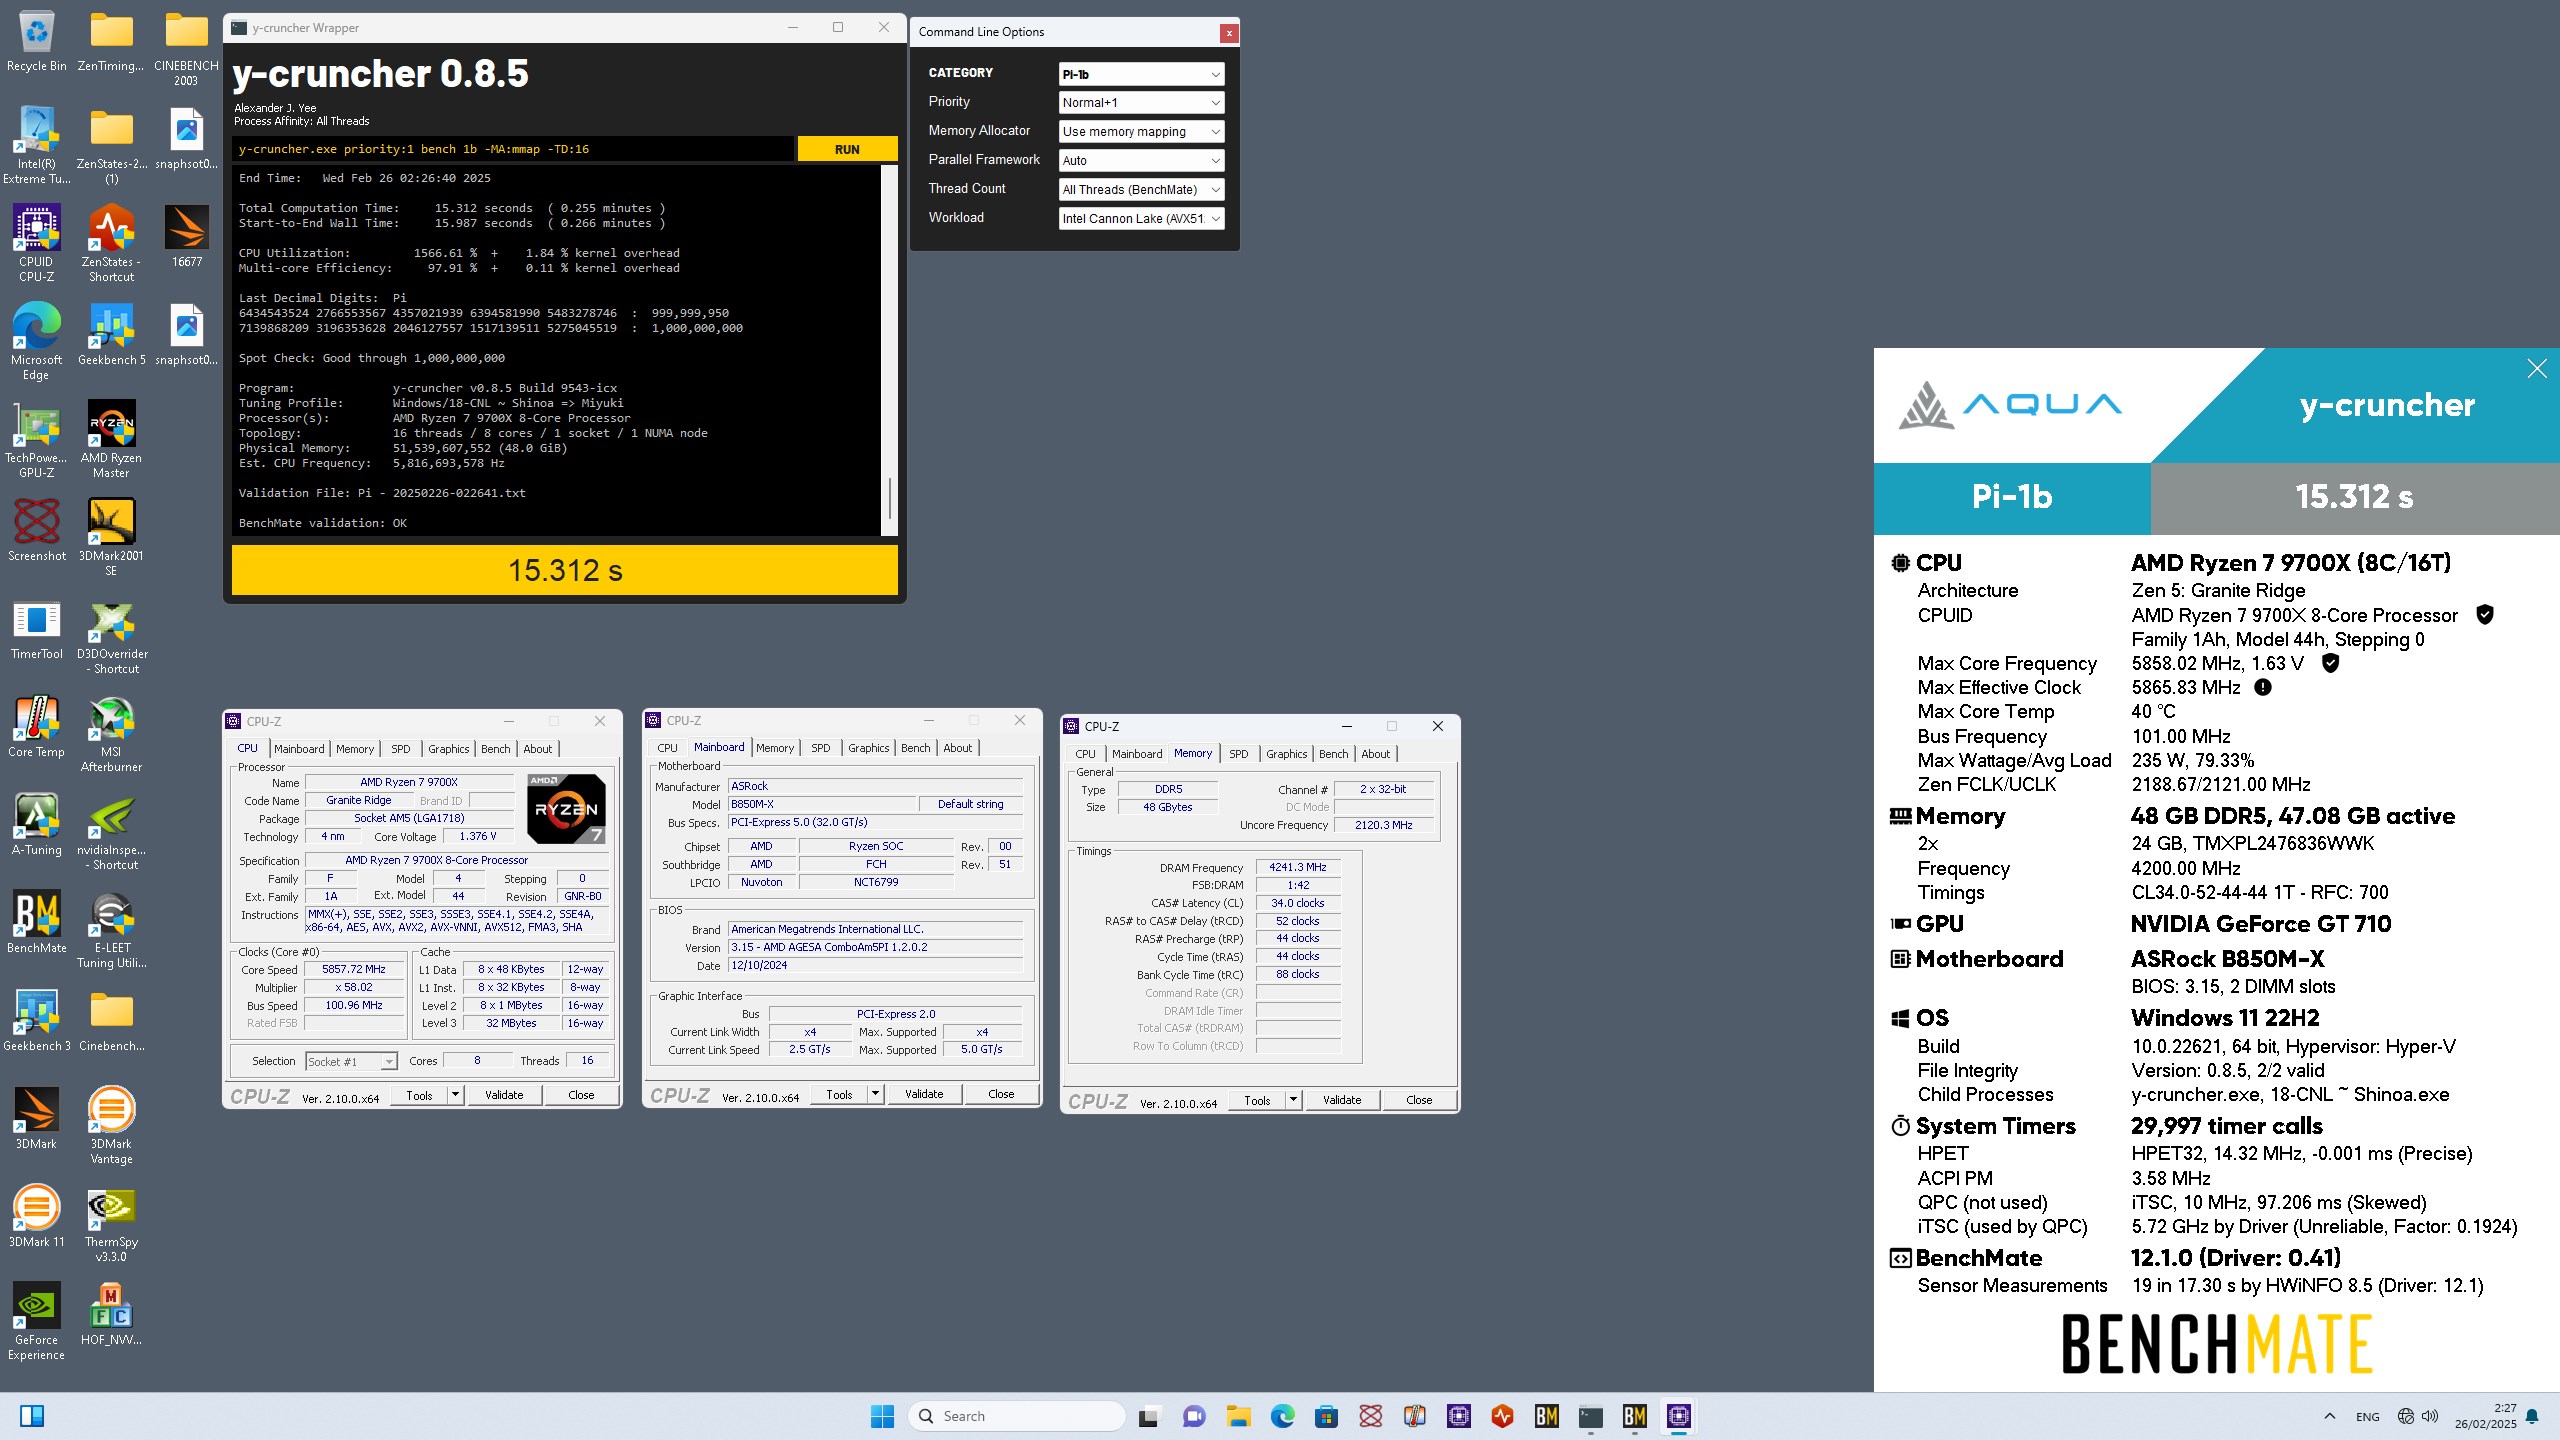Open 3DMark2001 SE desktop icon

[x=111, y=537]
